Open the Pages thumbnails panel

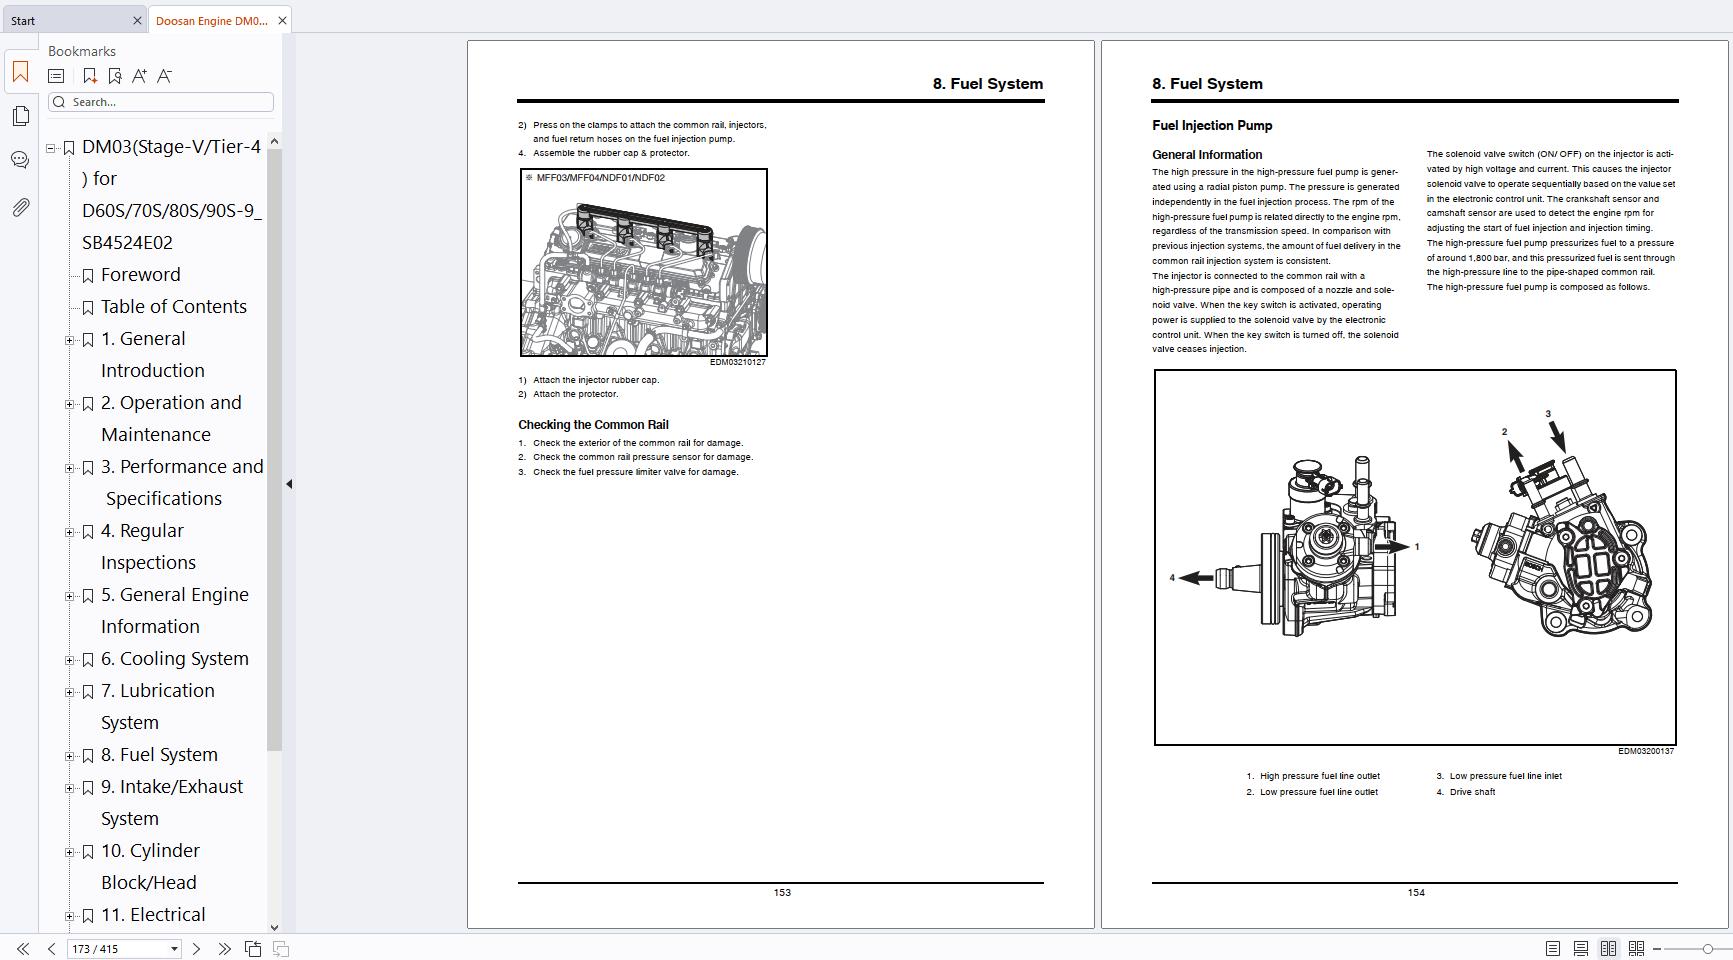tap(20, 116)
